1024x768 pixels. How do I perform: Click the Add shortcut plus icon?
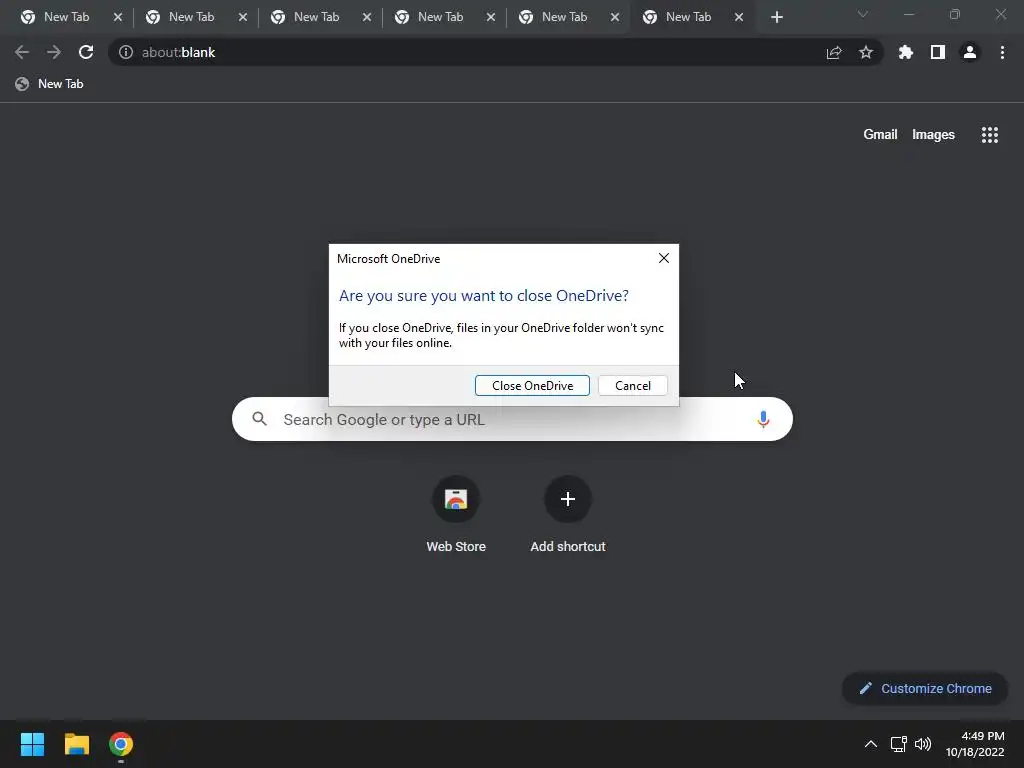[568, 500]
